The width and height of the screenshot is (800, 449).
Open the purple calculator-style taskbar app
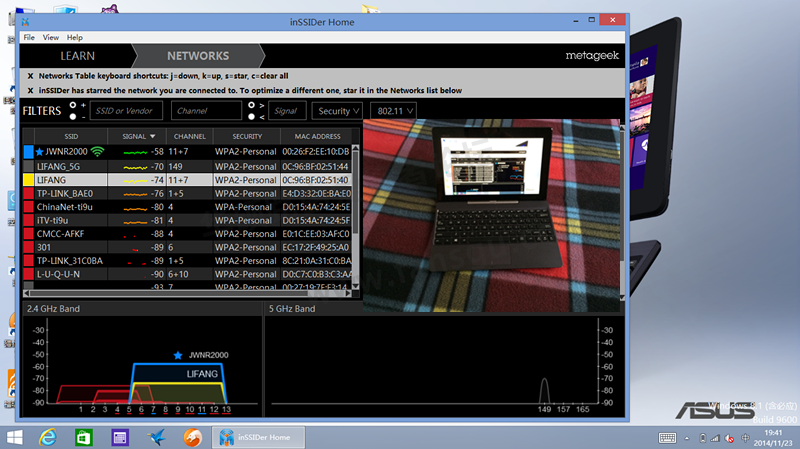point(120,437)
